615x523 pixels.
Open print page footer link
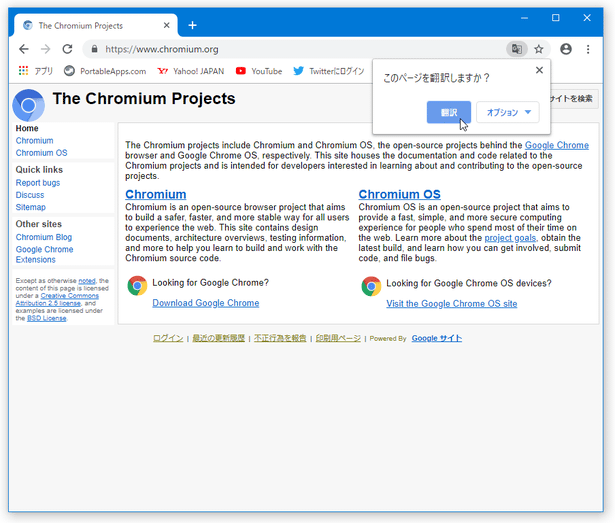click(x=338, y=338)
